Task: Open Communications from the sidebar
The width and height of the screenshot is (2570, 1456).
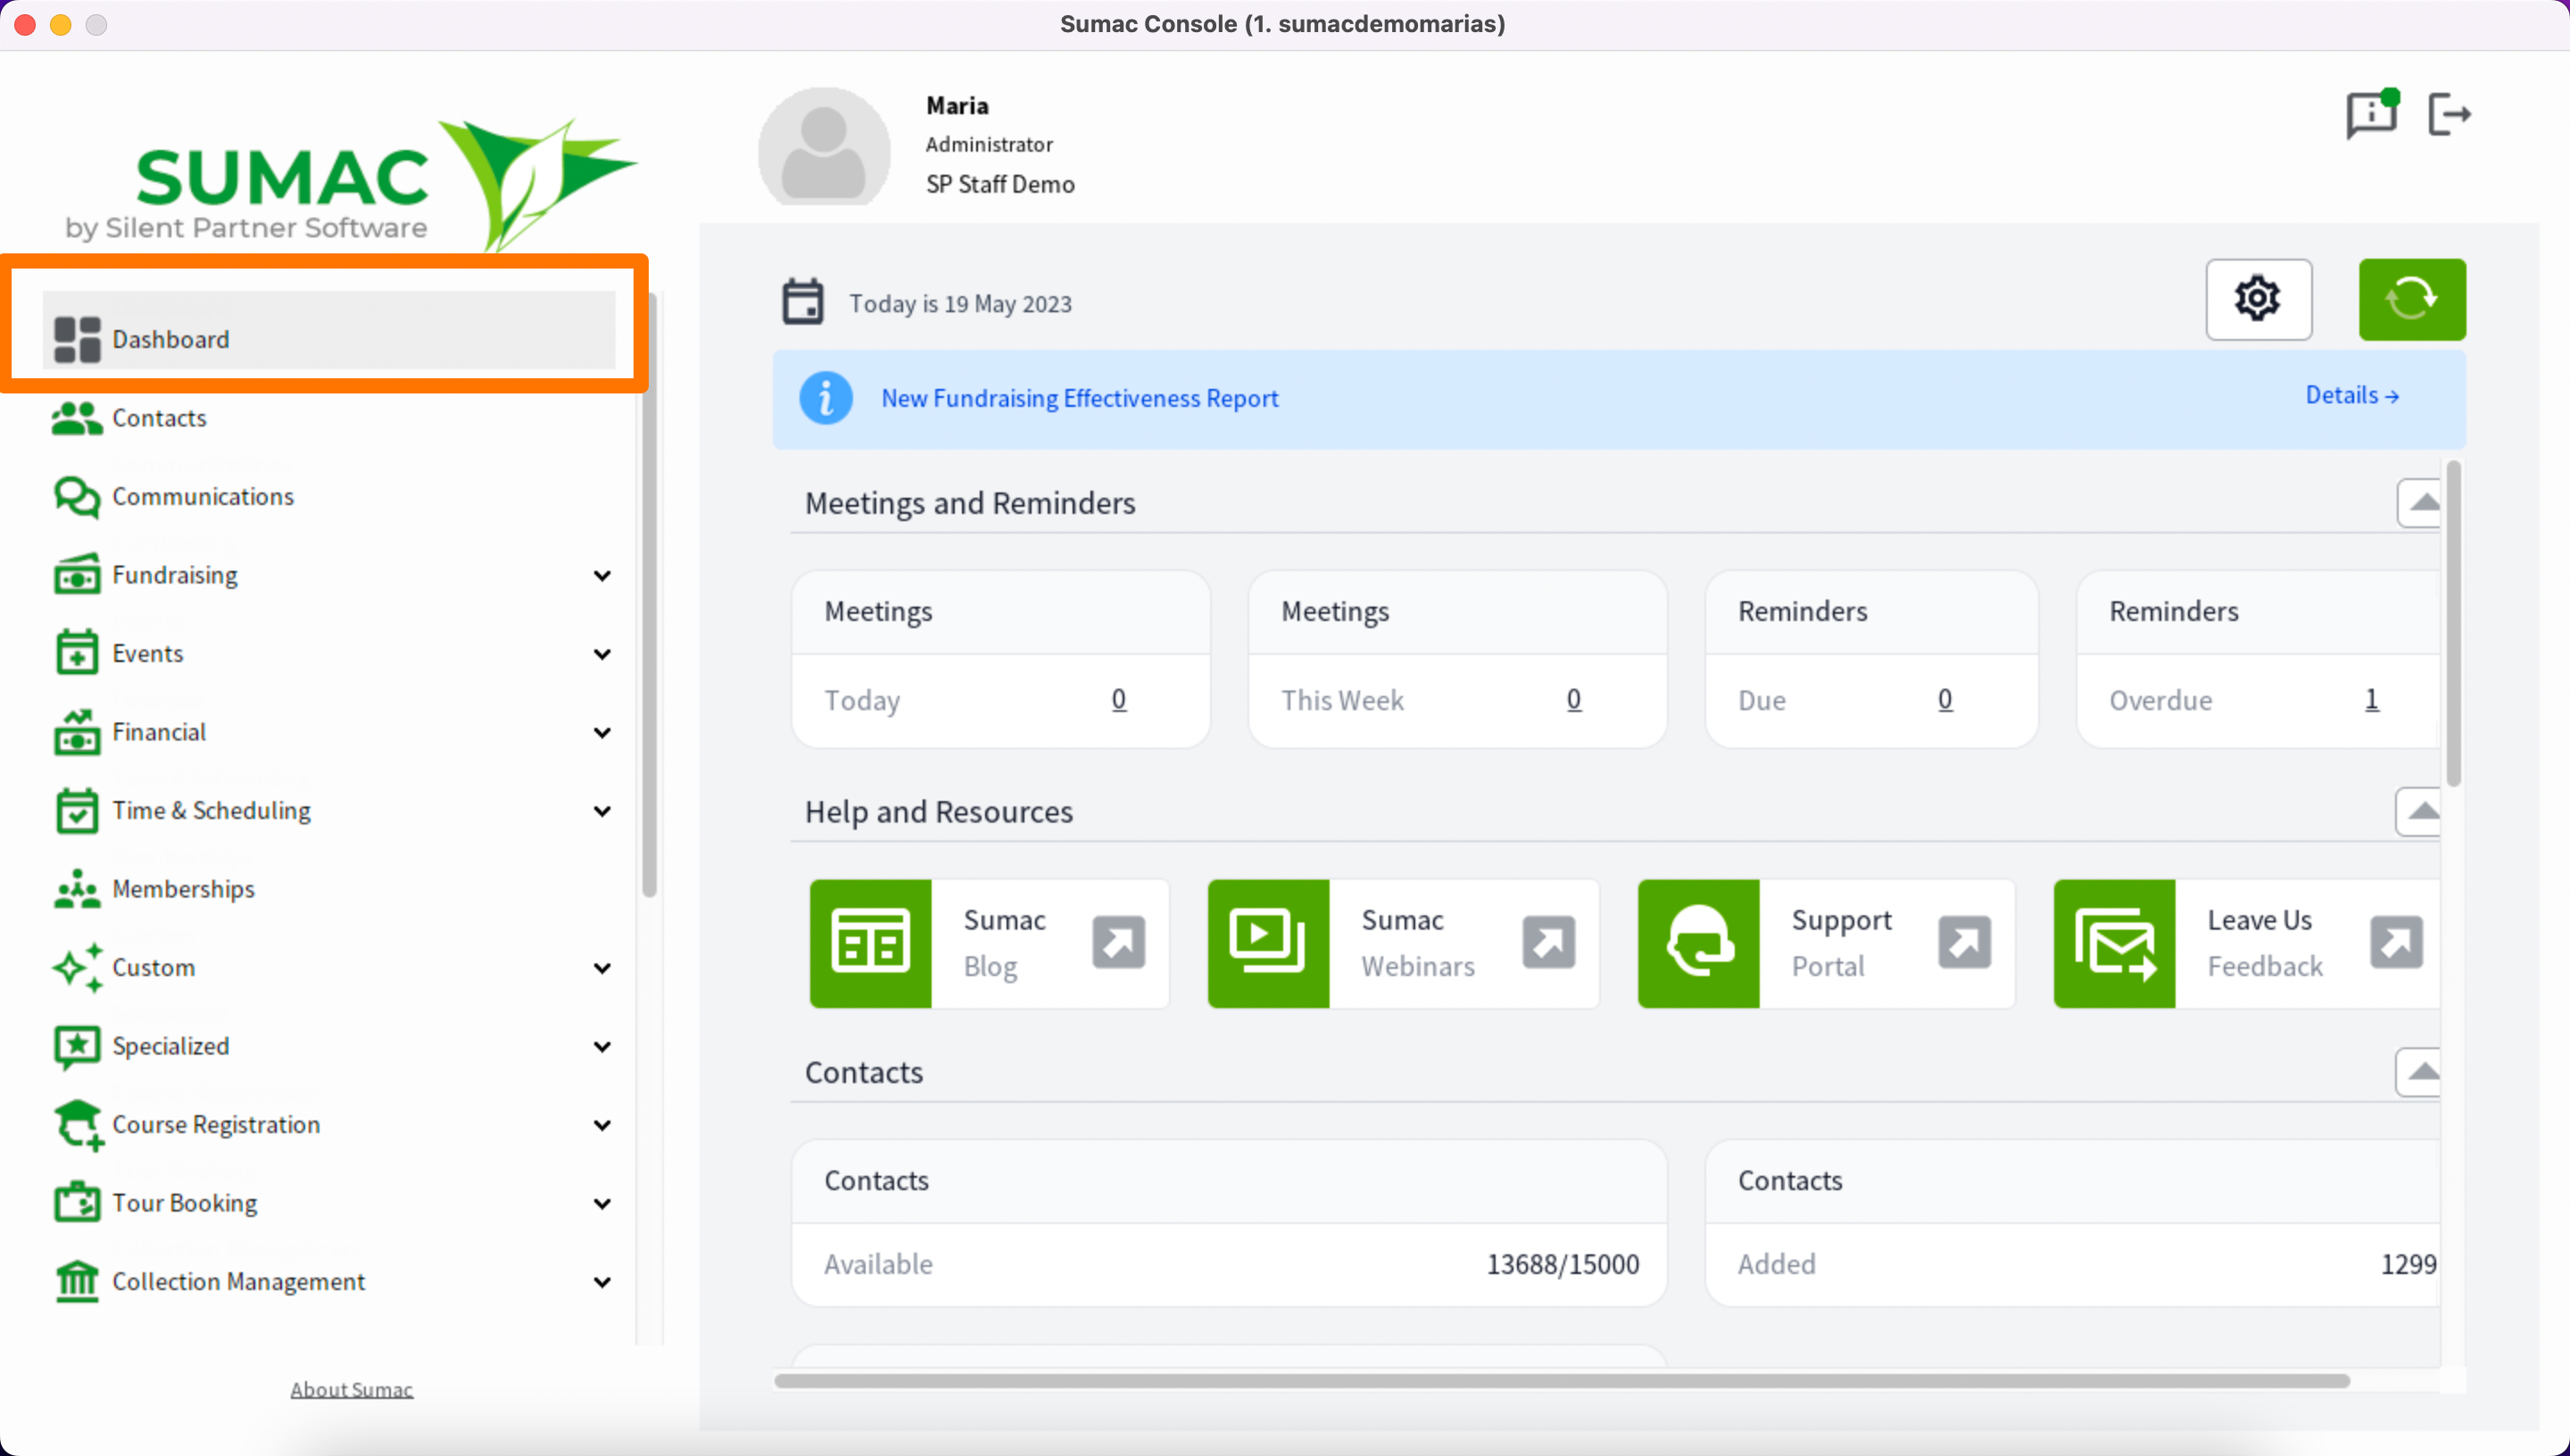Action: coord(329,497)
